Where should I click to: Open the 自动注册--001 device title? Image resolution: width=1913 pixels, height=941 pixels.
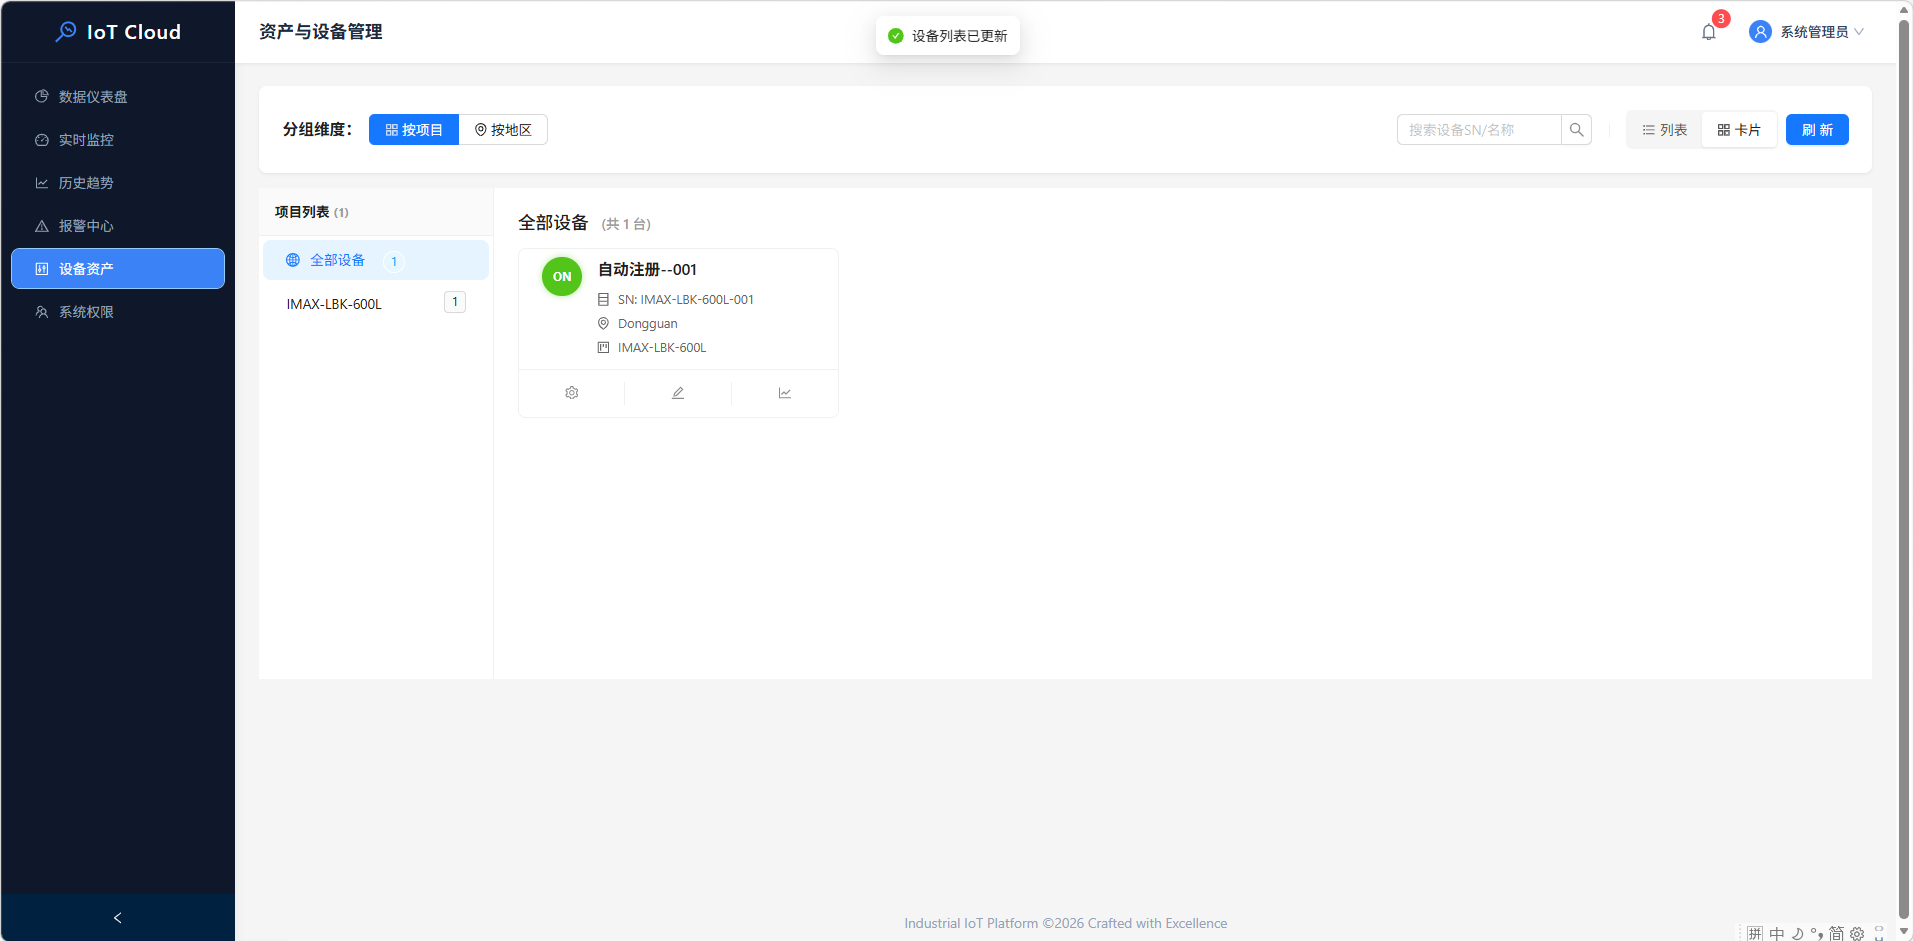[x=647, y=270]
